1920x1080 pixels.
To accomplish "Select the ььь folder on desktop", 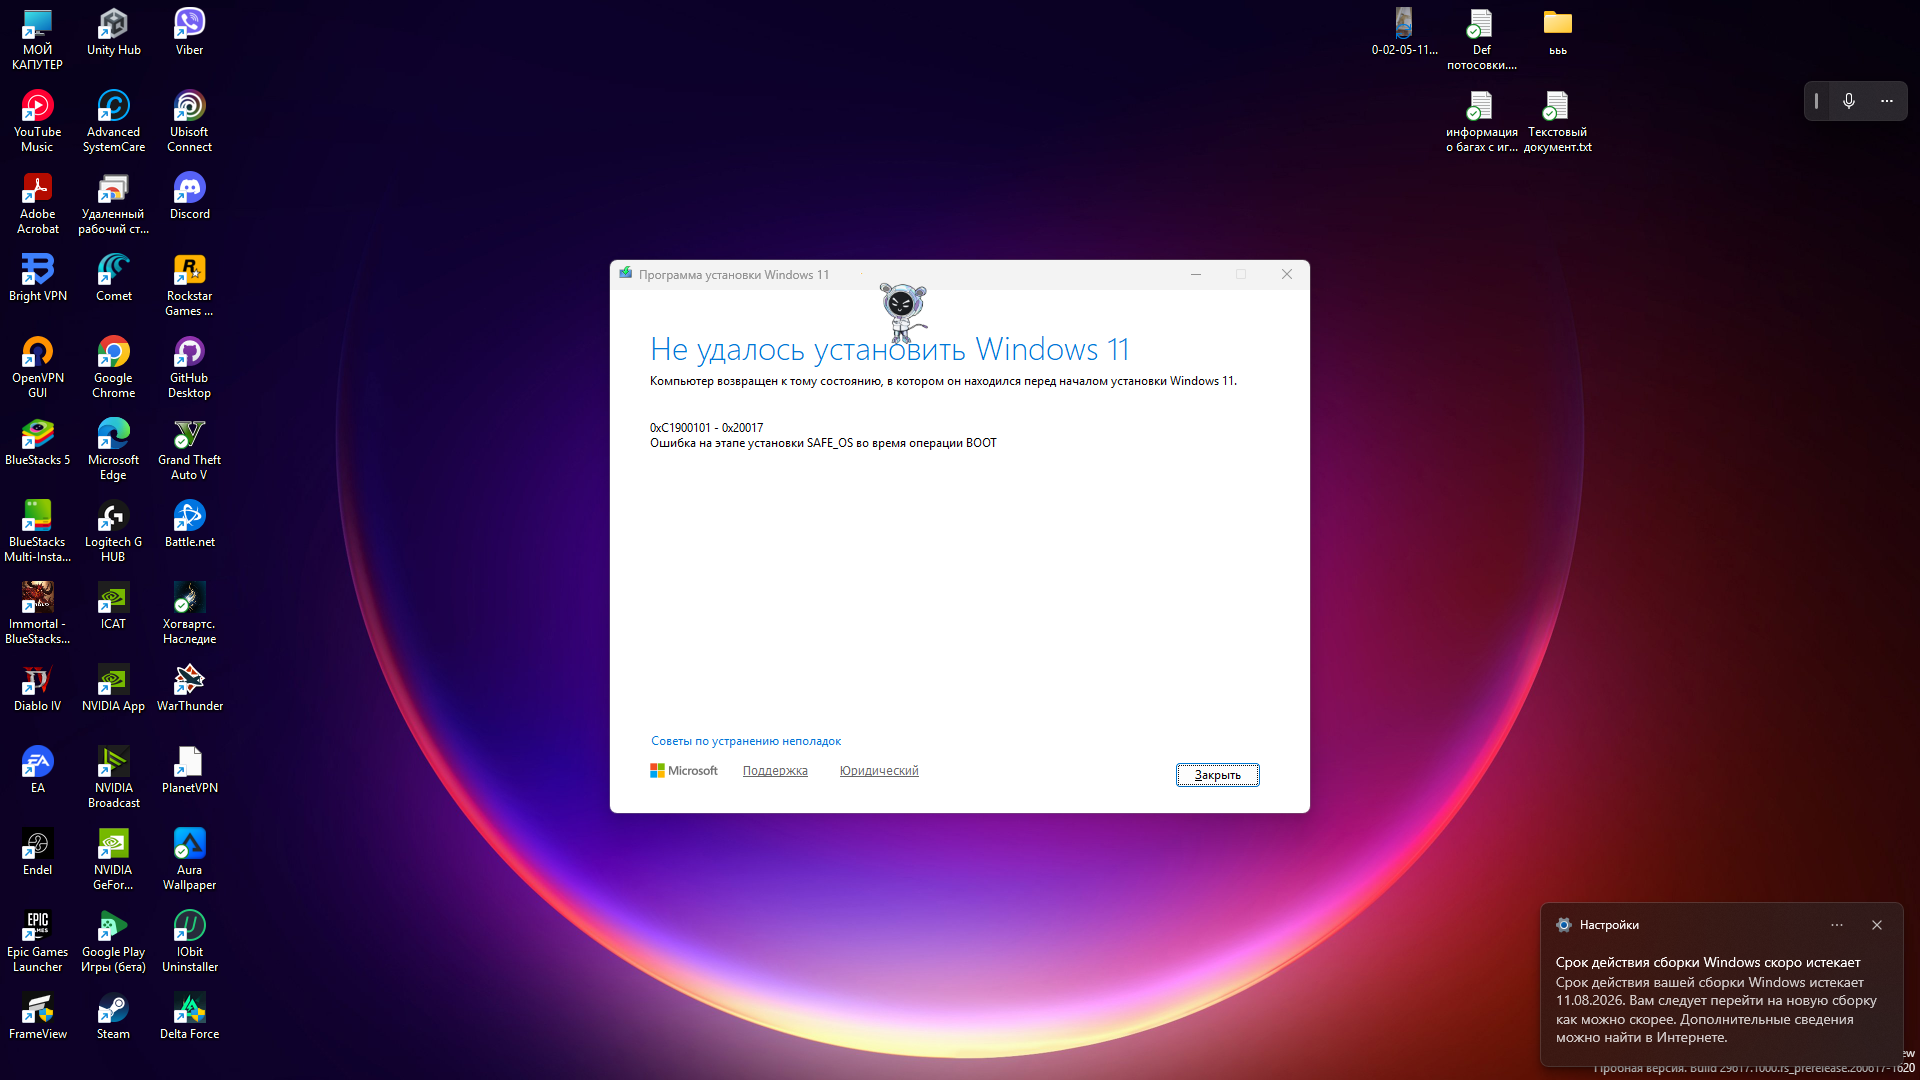I will [1557, 32].
